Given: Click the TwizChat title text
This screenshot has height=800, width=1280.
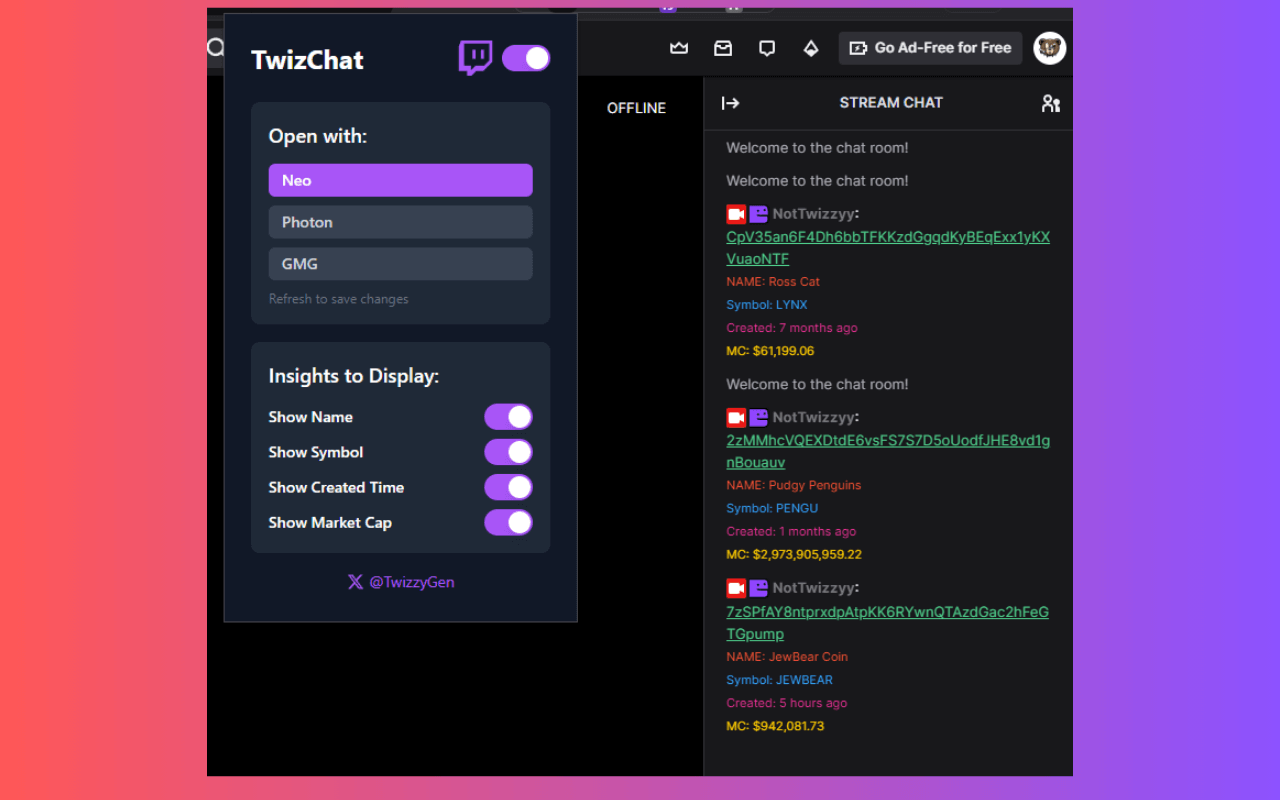Looking at the screenshot, I should point(307,60).
